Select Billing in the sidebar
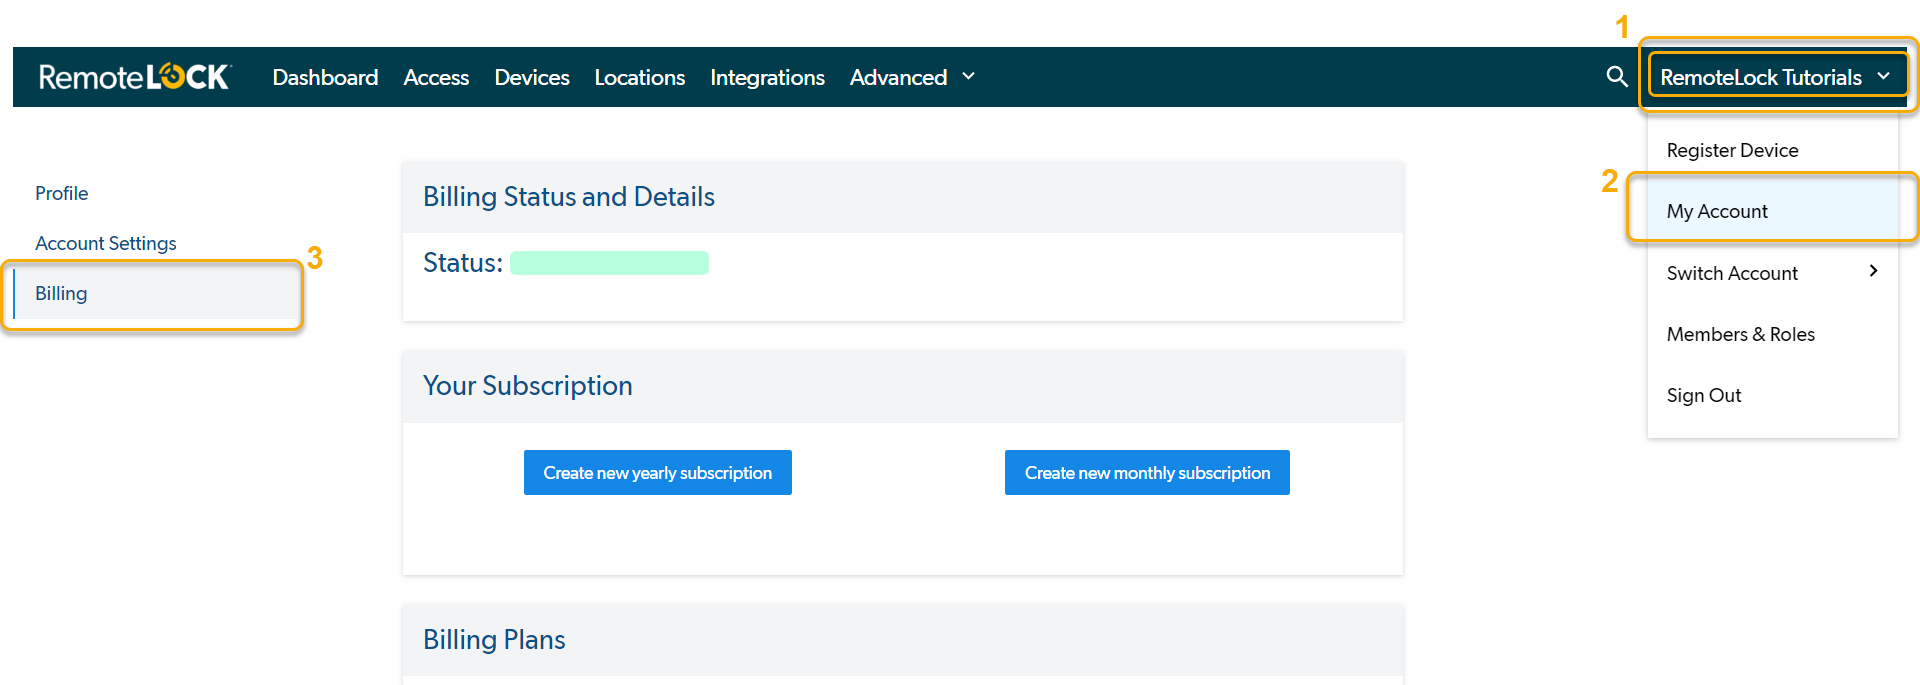This screenshot has width=1920, height=685. point(155,293)
